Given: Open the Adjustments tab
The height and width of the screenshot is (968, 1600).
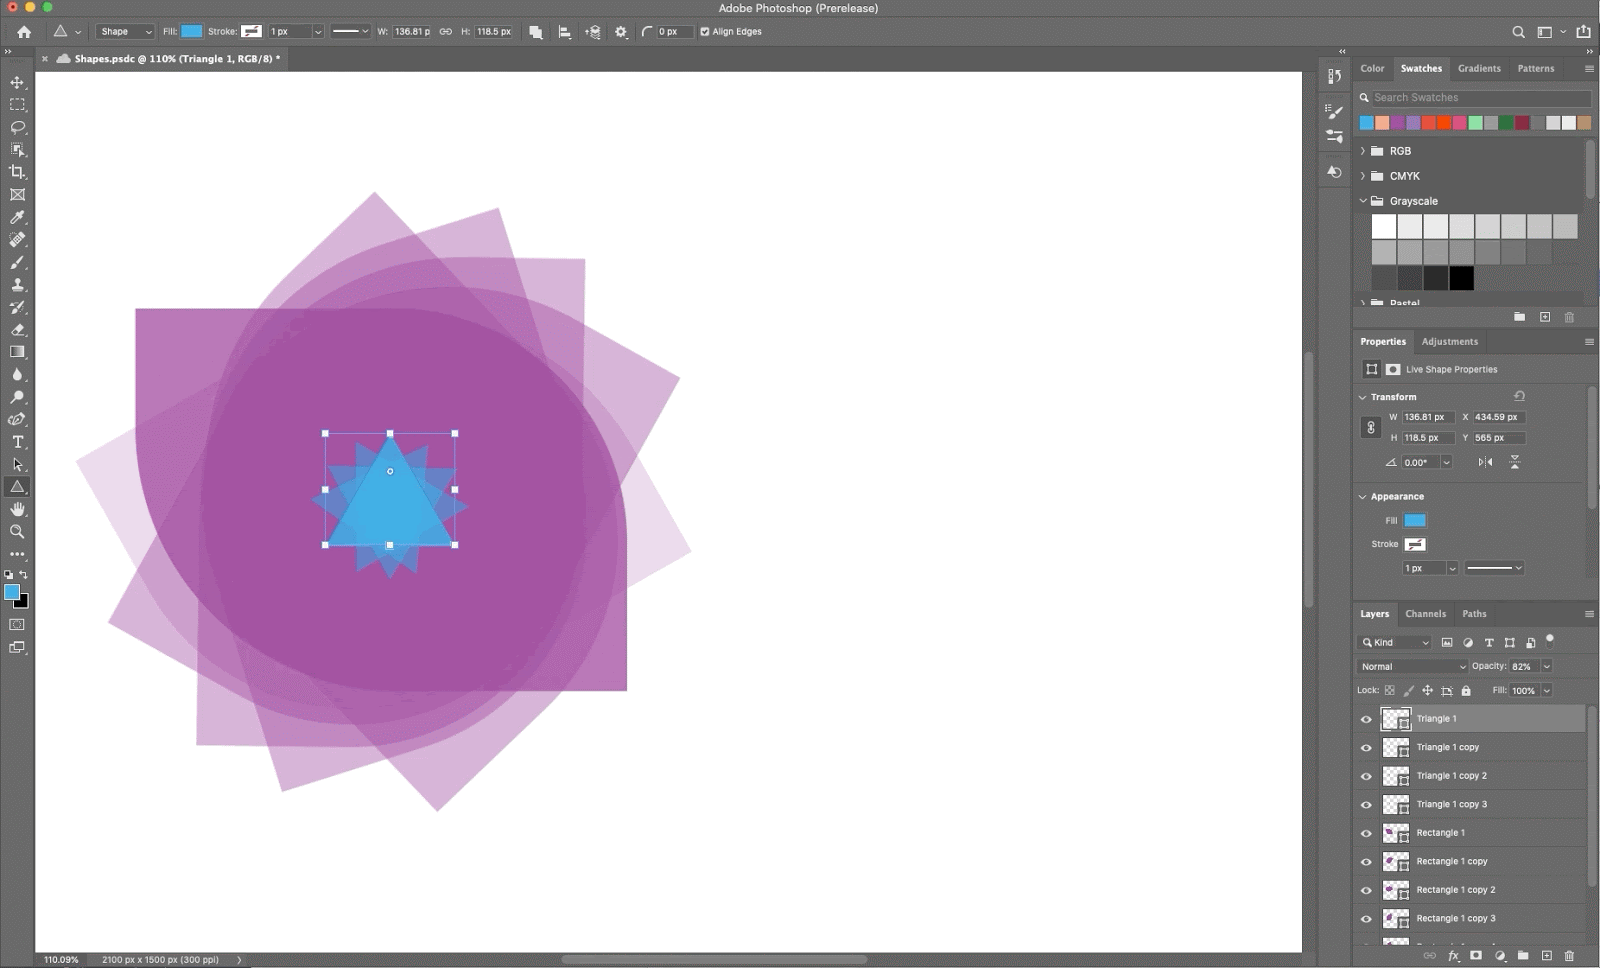Looking at the screenshot, I should pos(1449,341).
